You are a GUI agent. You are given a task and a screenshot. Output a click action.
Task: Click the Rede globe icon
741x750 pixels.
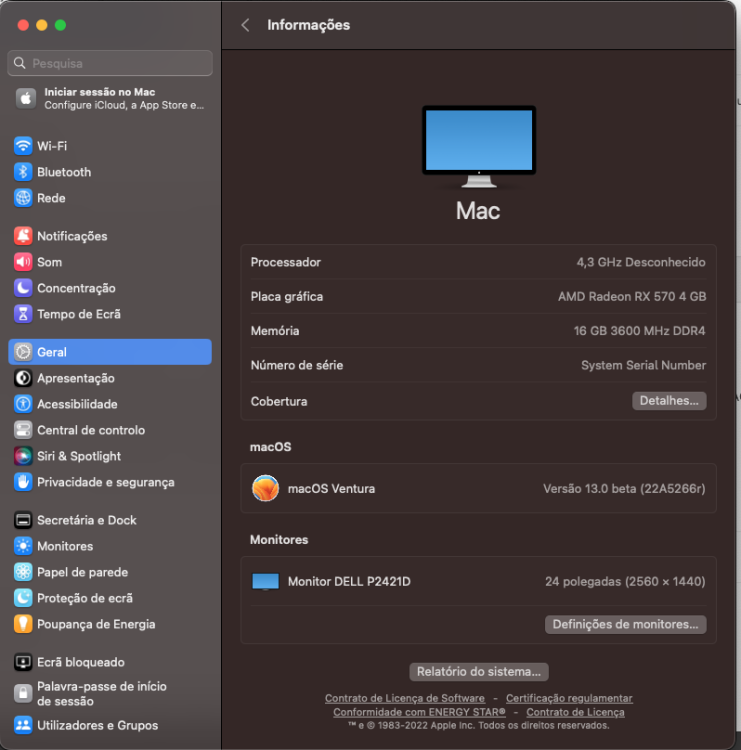point(23,198)
